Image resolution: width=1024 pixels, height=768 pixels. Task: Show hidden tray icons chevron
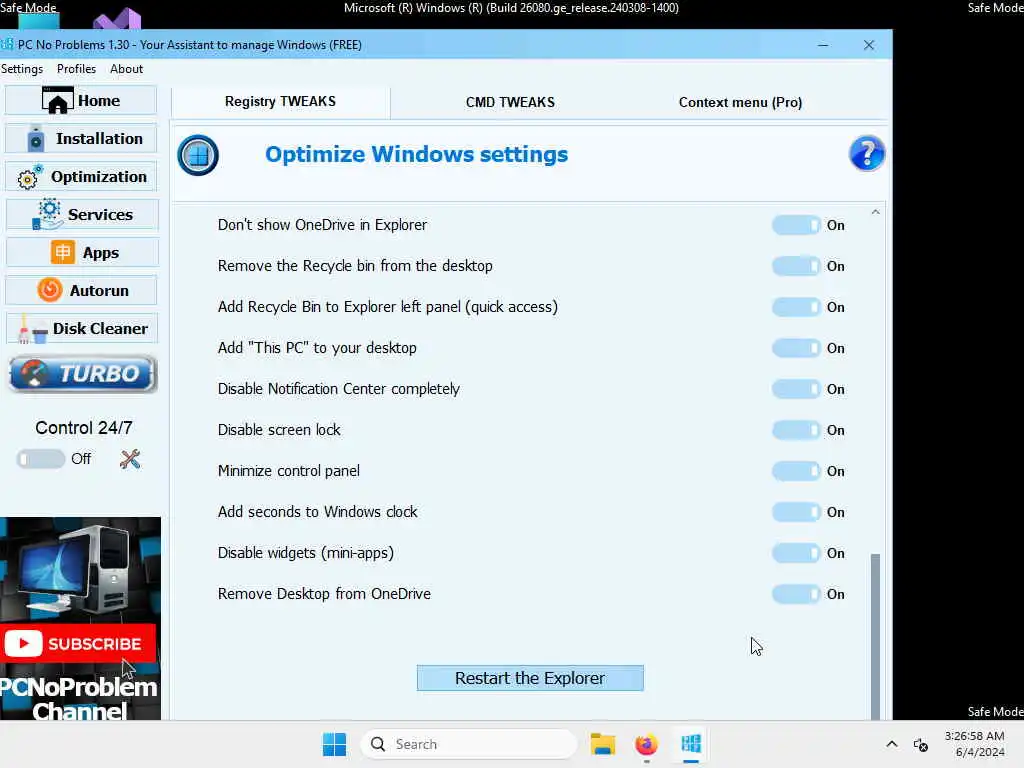tap(891, 744)
